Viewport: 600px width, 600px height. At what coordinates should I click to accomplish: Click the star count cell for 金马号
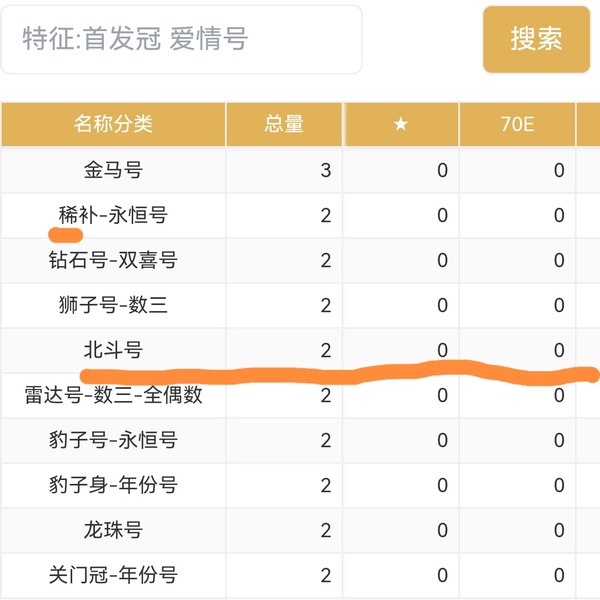(x=442, y=170)
